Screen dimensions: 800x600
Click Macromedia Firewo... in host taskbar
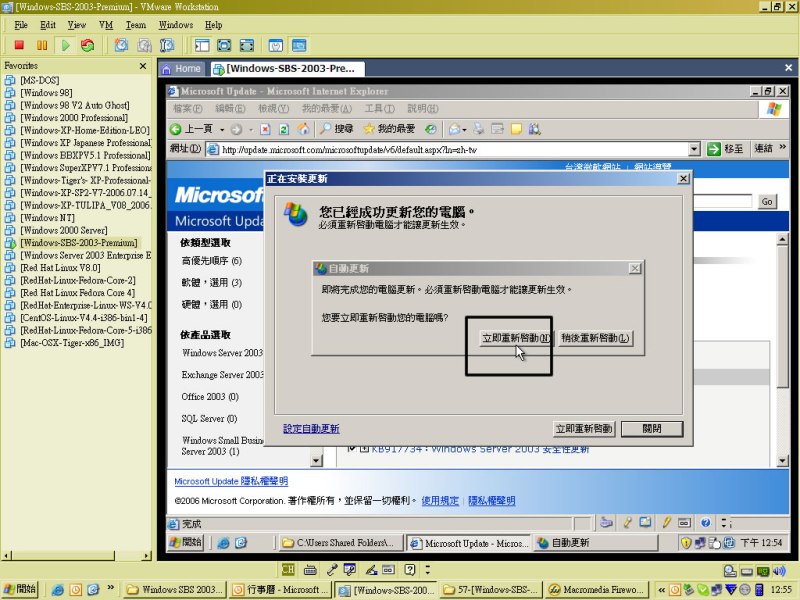596,590
